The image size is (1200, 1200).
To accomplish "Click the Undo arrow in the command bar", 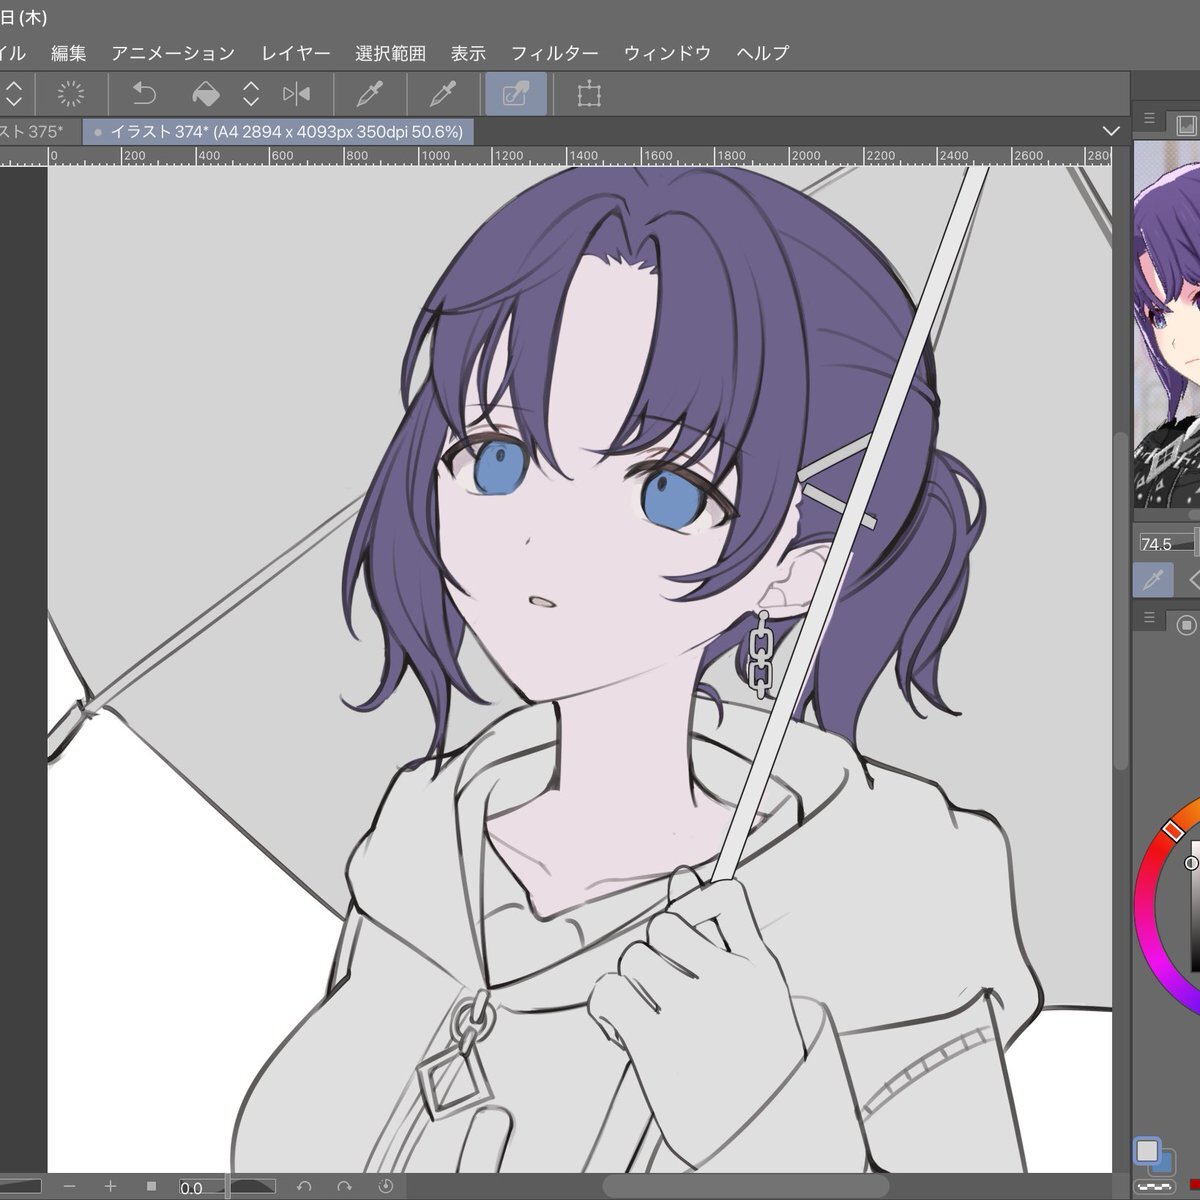I will (x=144, y=95).
